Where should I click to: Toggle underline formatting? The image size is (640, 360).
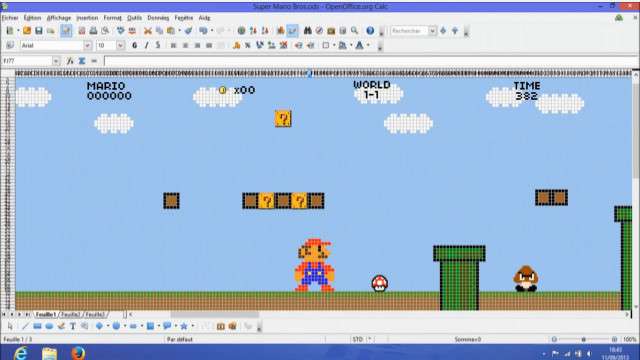[x=158, y=45]
